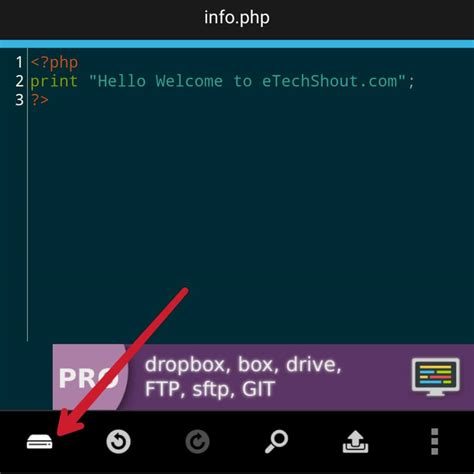The height and width of the screenshot is (474, 474).
Task: Select line number 1 in gutter
Action: click(19, 62)
